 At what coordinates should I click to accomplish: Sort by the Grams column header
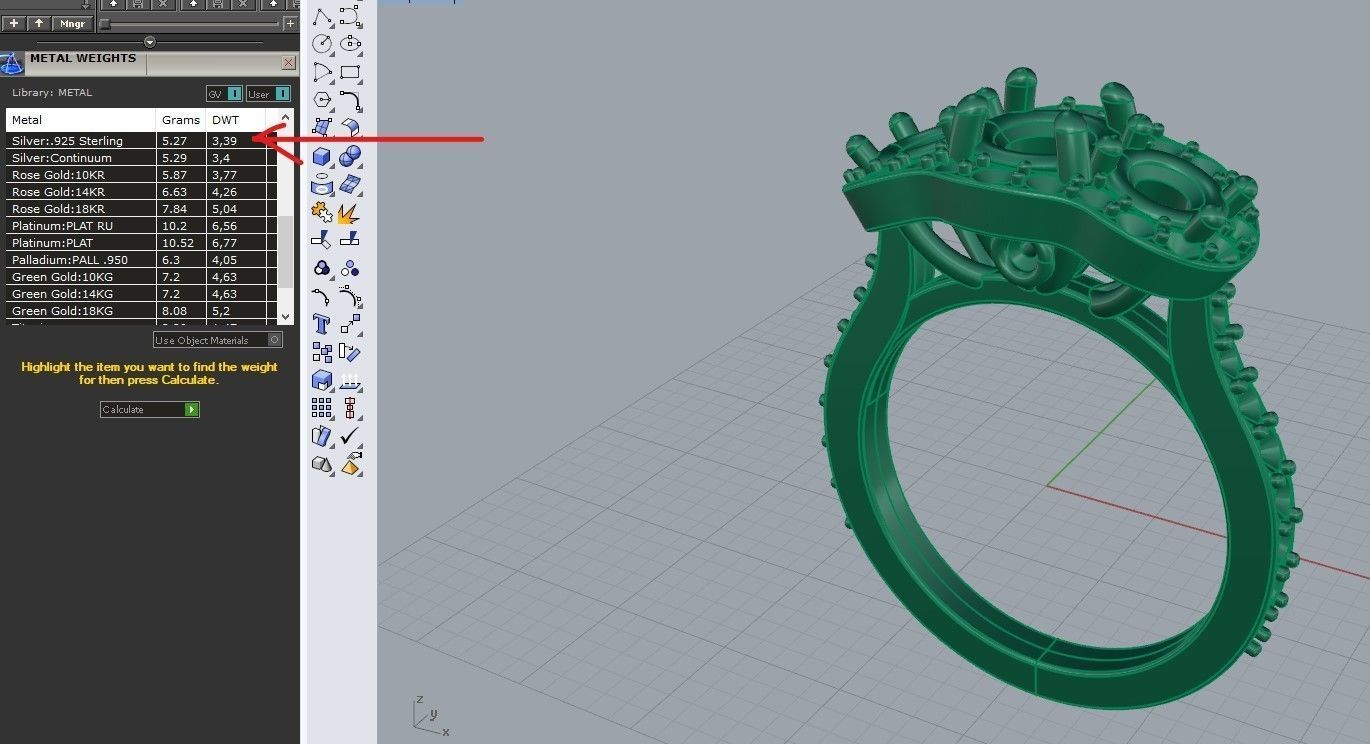point(182,120)
